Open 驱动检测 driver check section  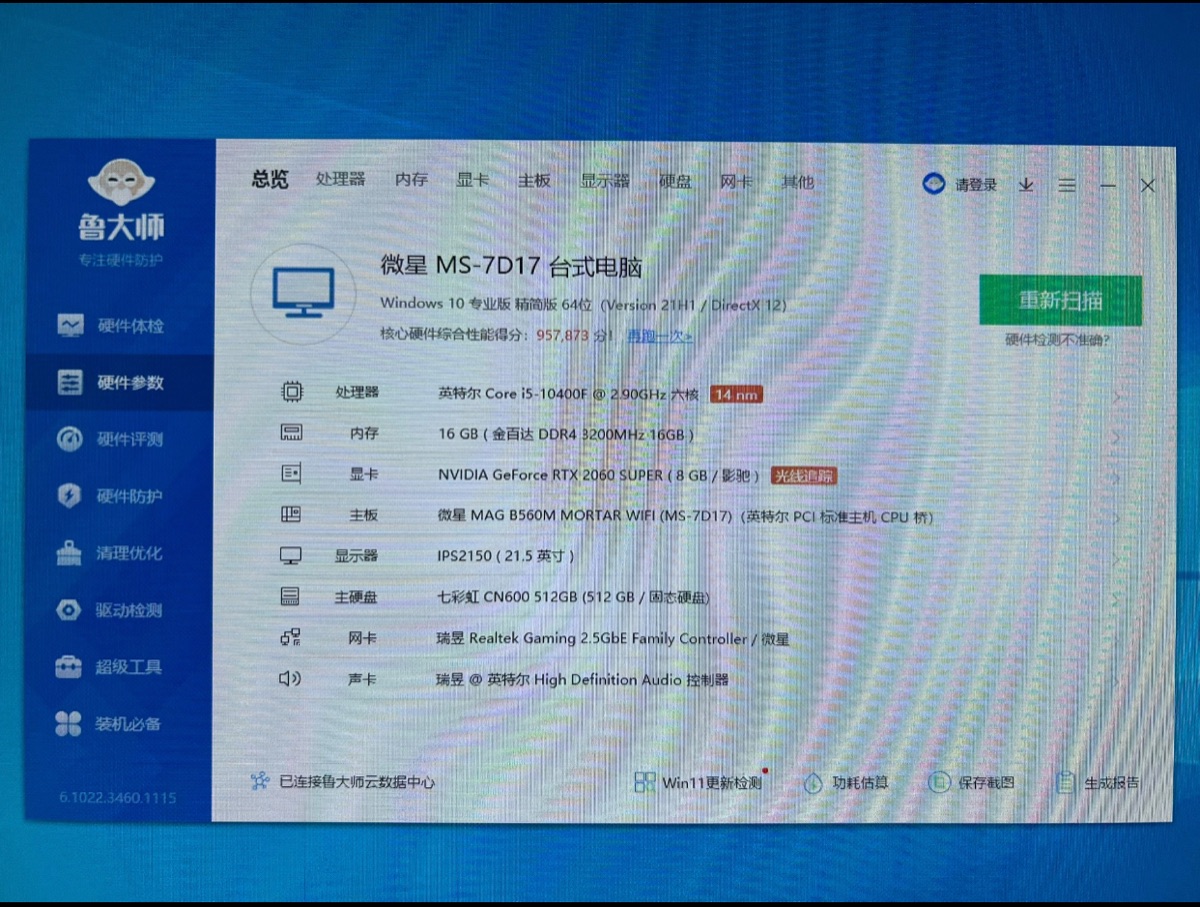pos(110,610)
